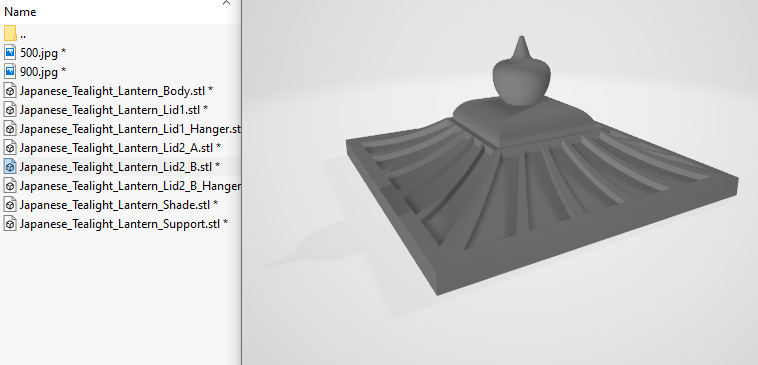Click the Lid2_A.stl file icon
Viewport: 758px width, 365px height.
(10, 147)
